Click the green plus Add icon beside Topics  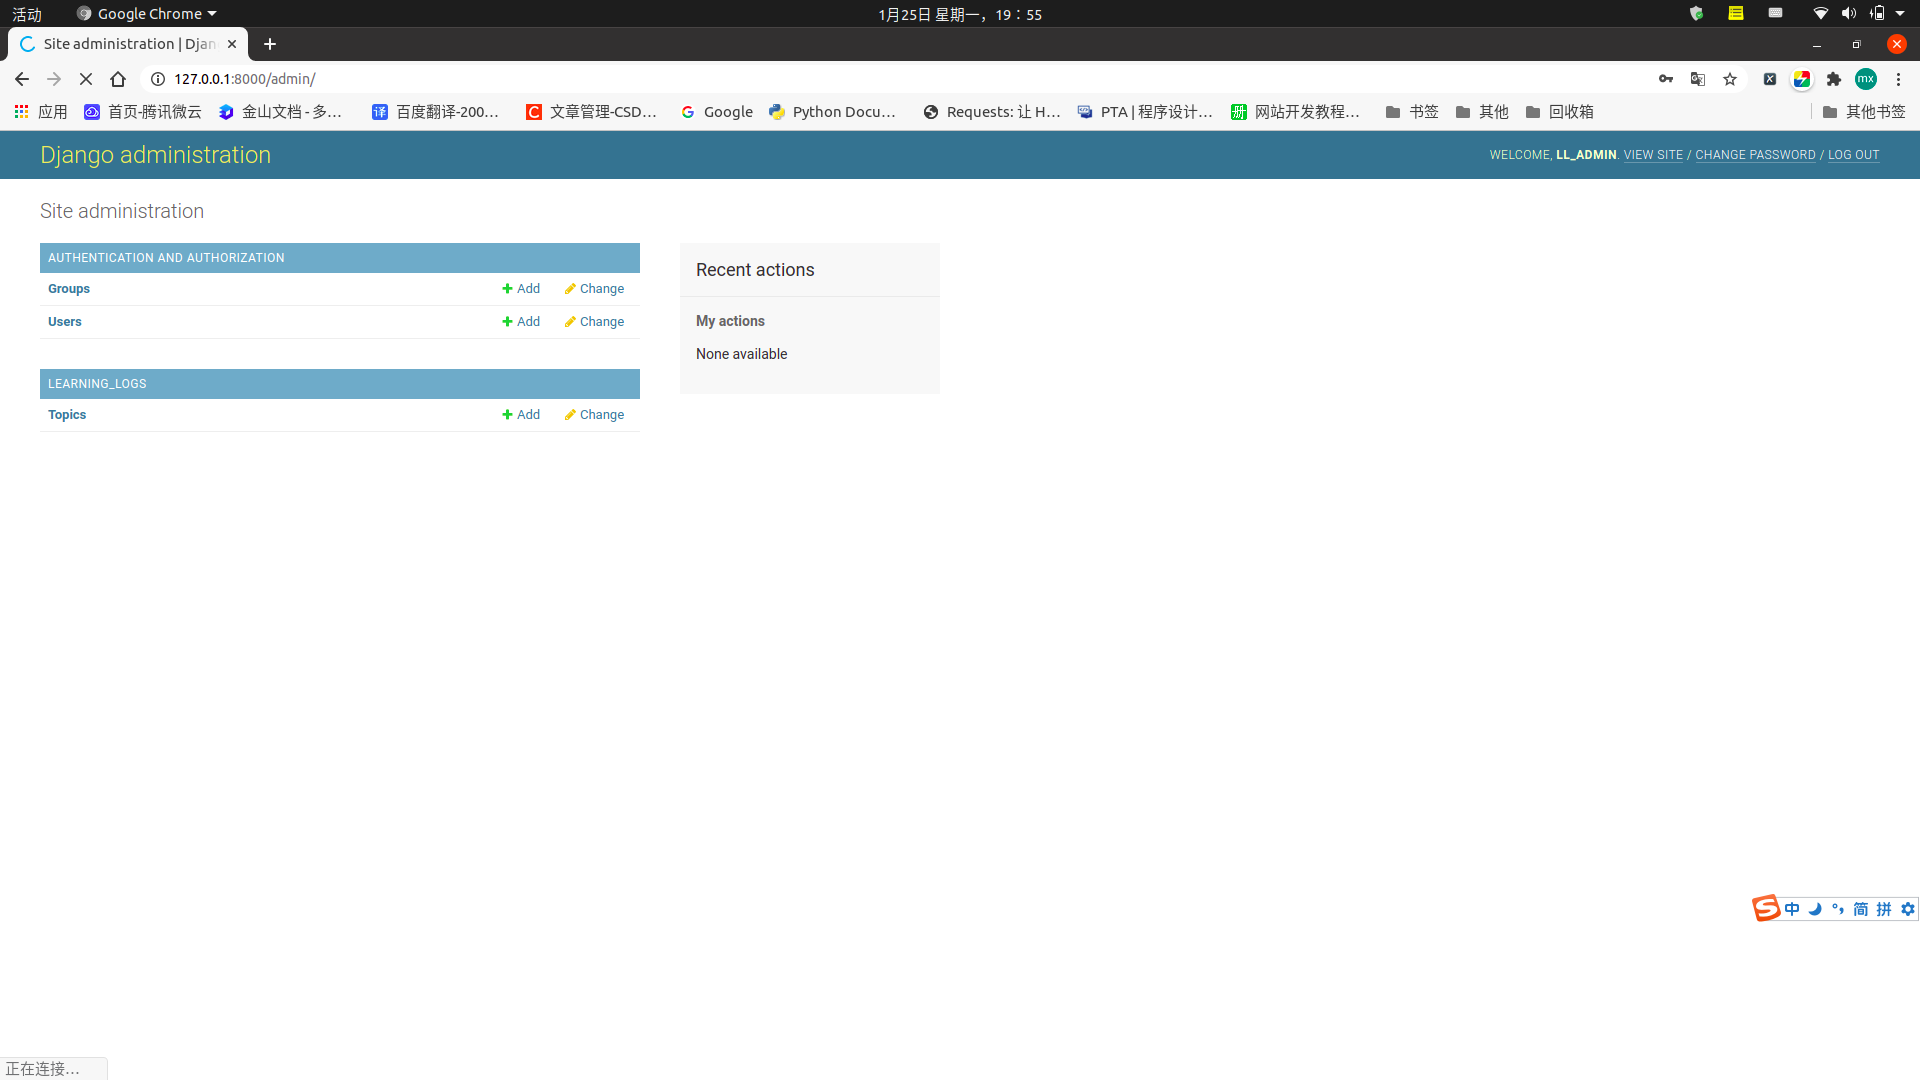[508, 414]
